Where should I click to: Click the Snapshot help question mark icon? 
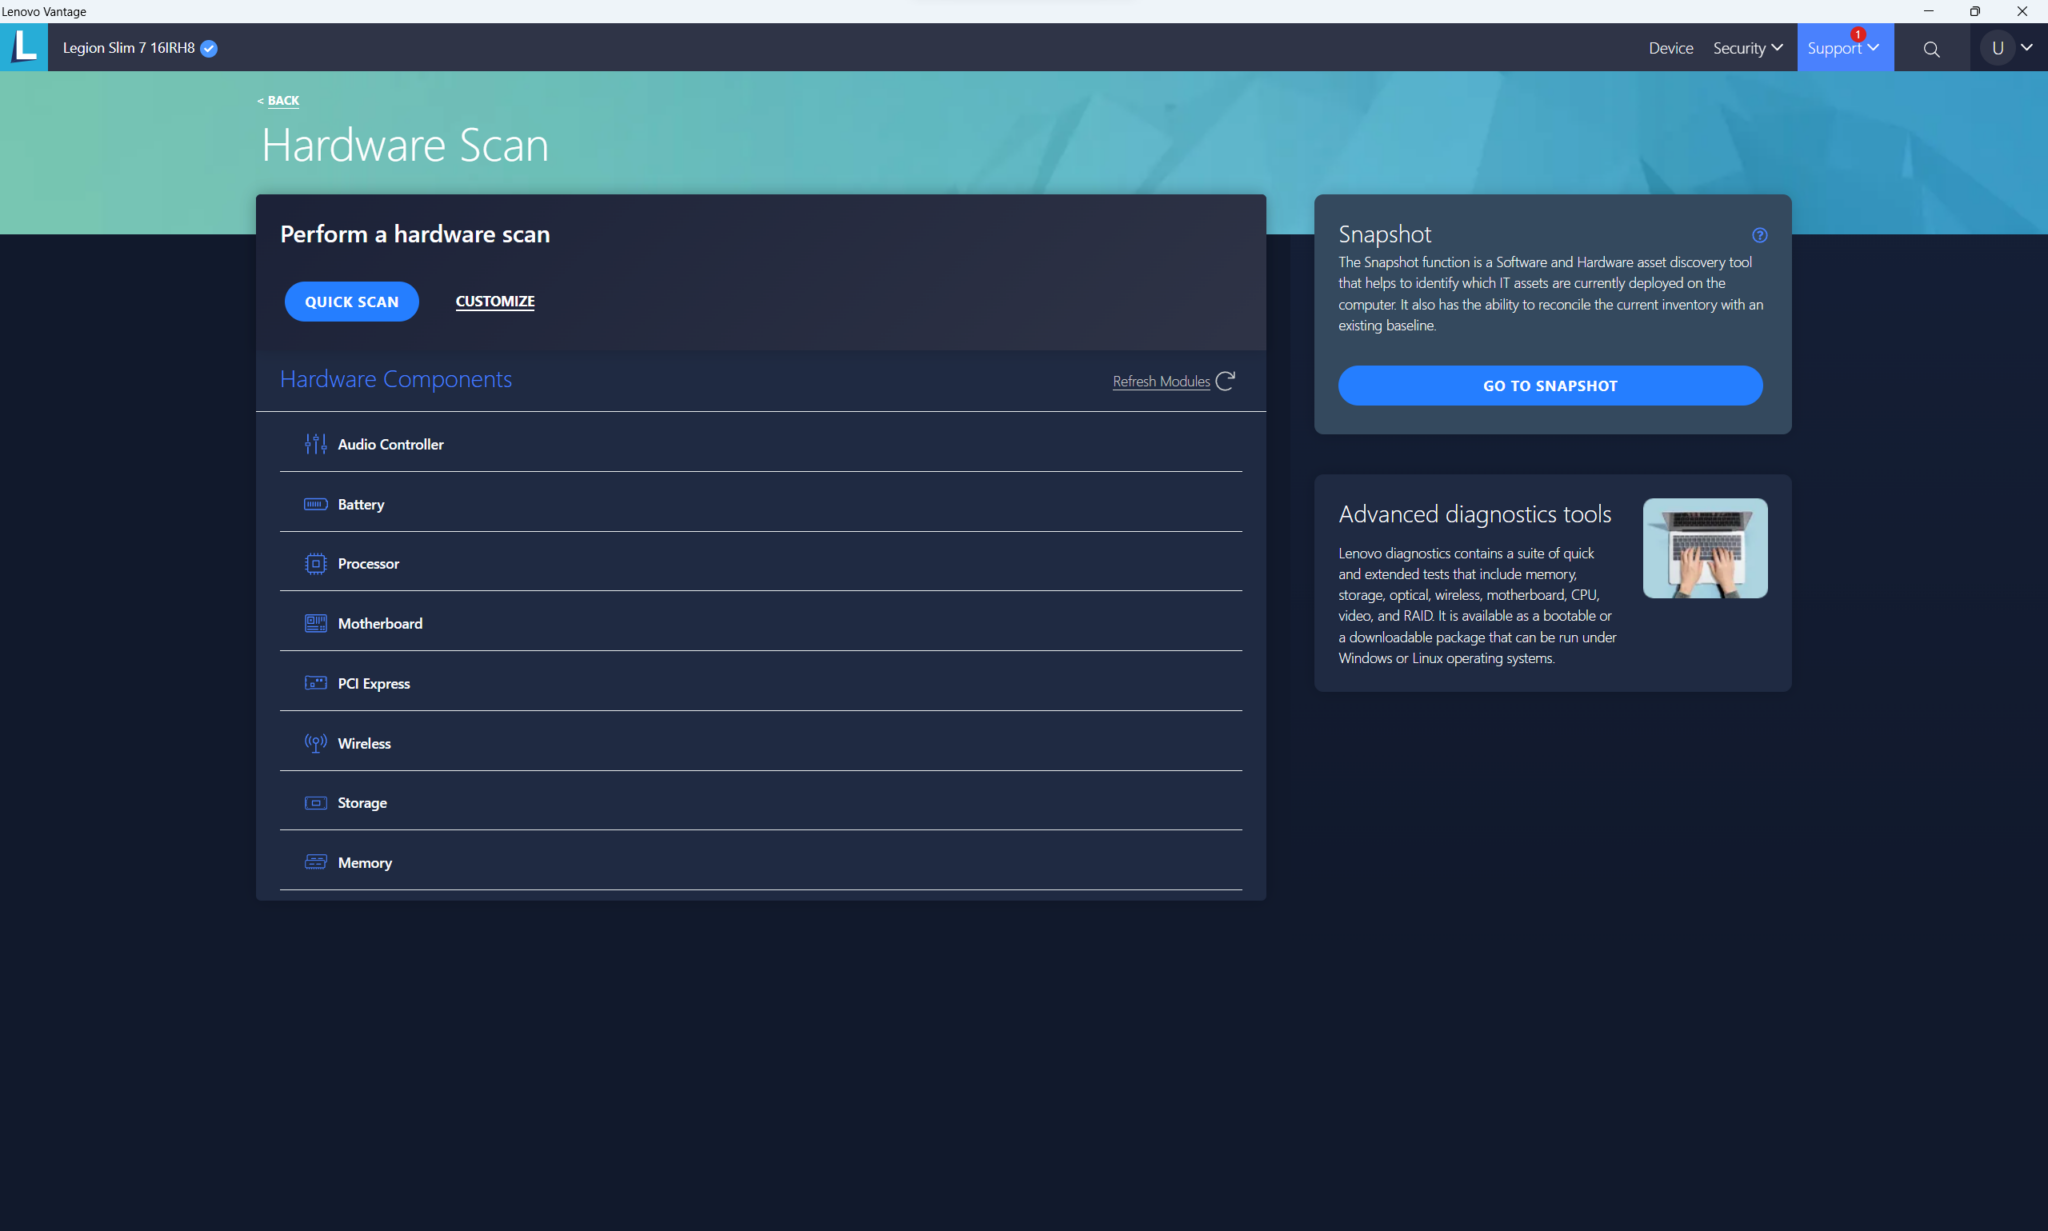(1759, 235)
